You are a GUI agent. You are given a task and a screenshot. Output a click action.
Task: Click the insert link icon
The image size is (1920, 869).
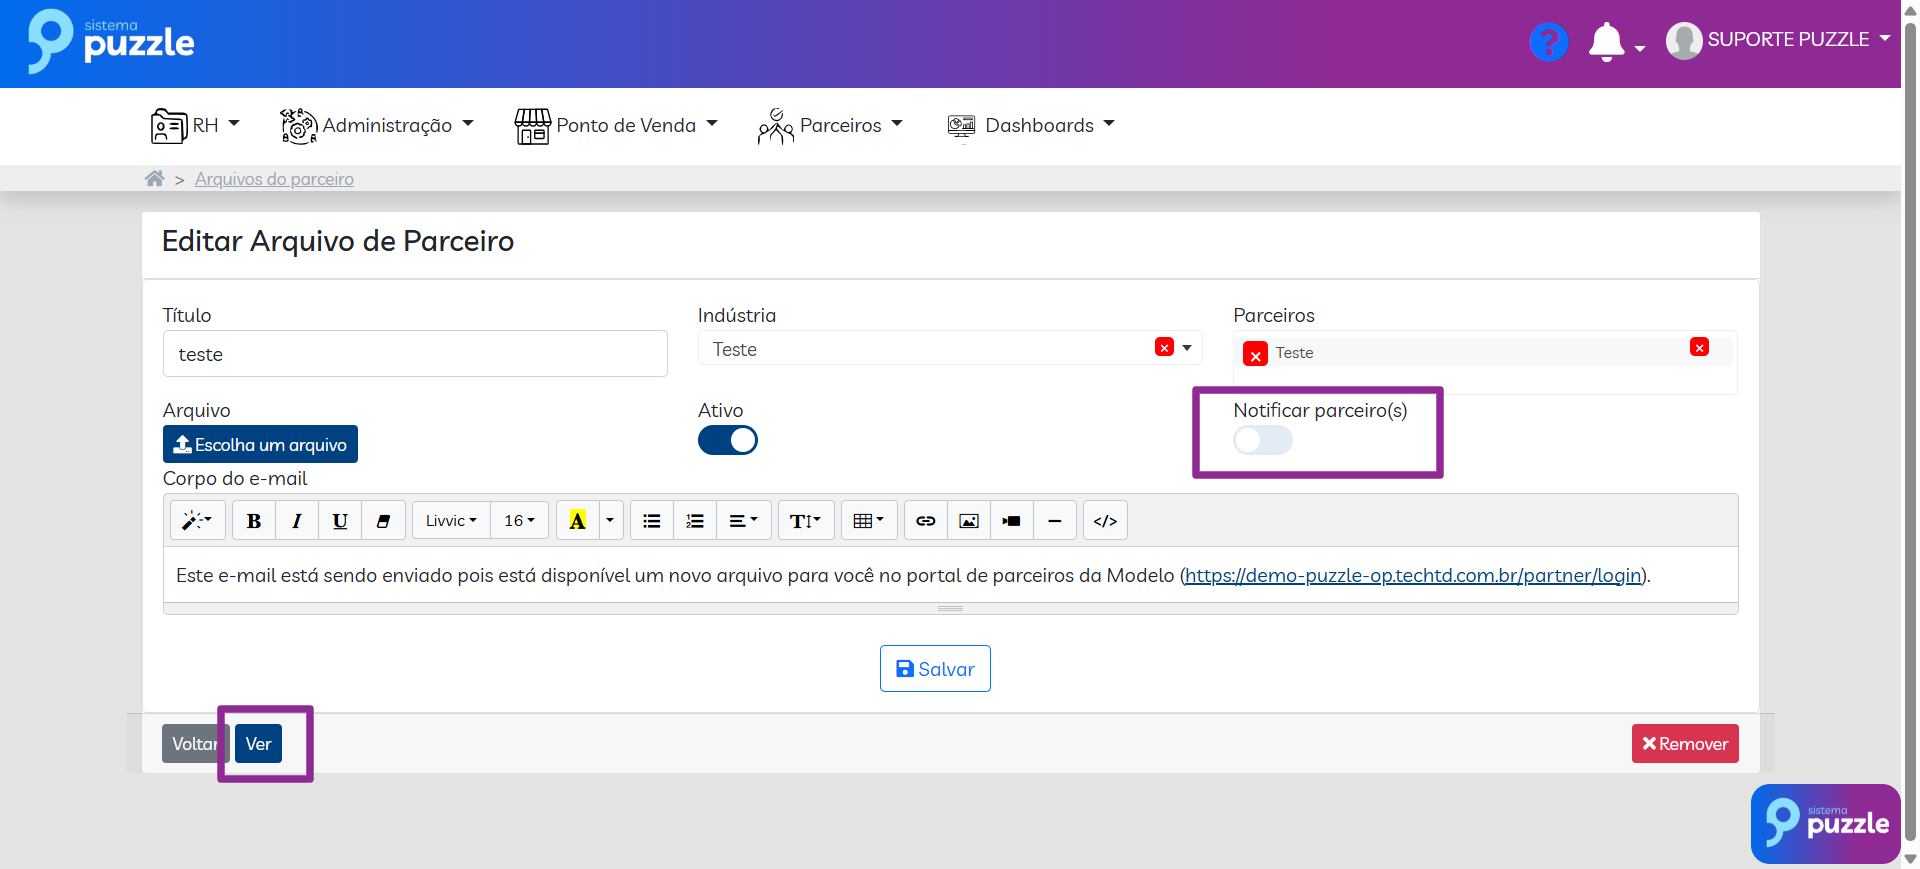[x=926, y=521]
